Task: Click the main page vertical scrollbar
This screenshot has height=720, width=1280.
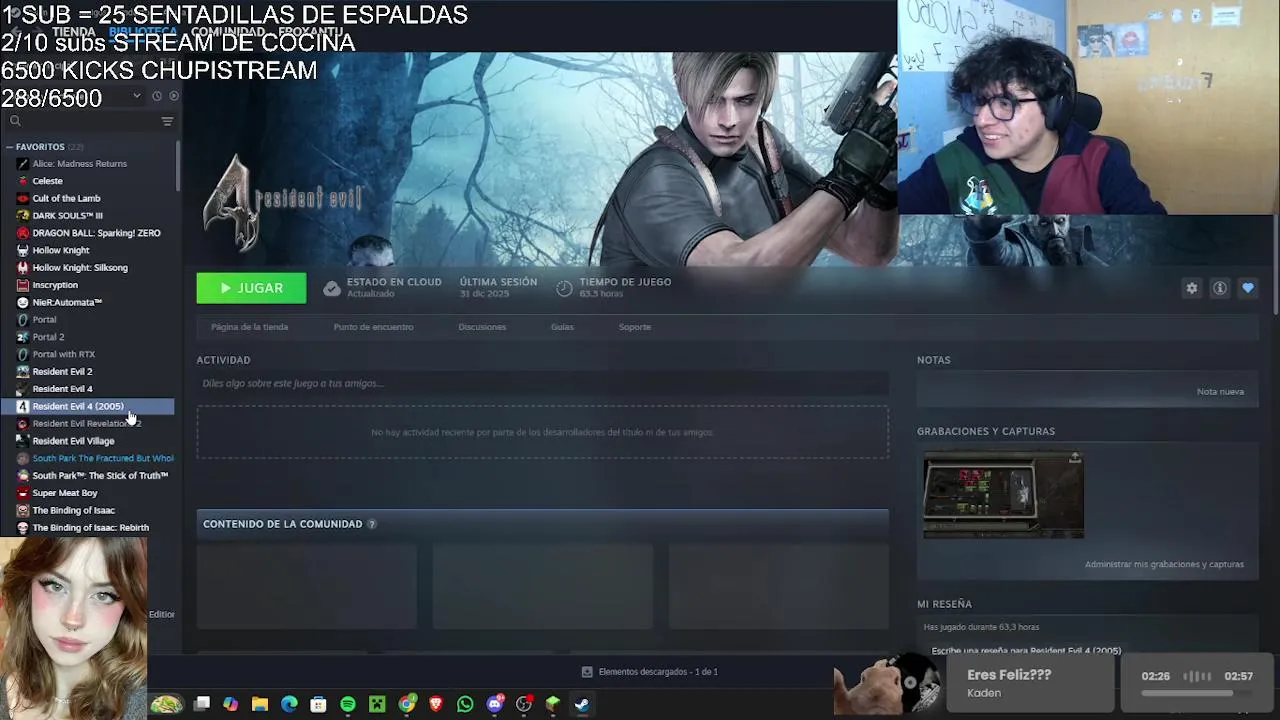Action: (1276, 265)
